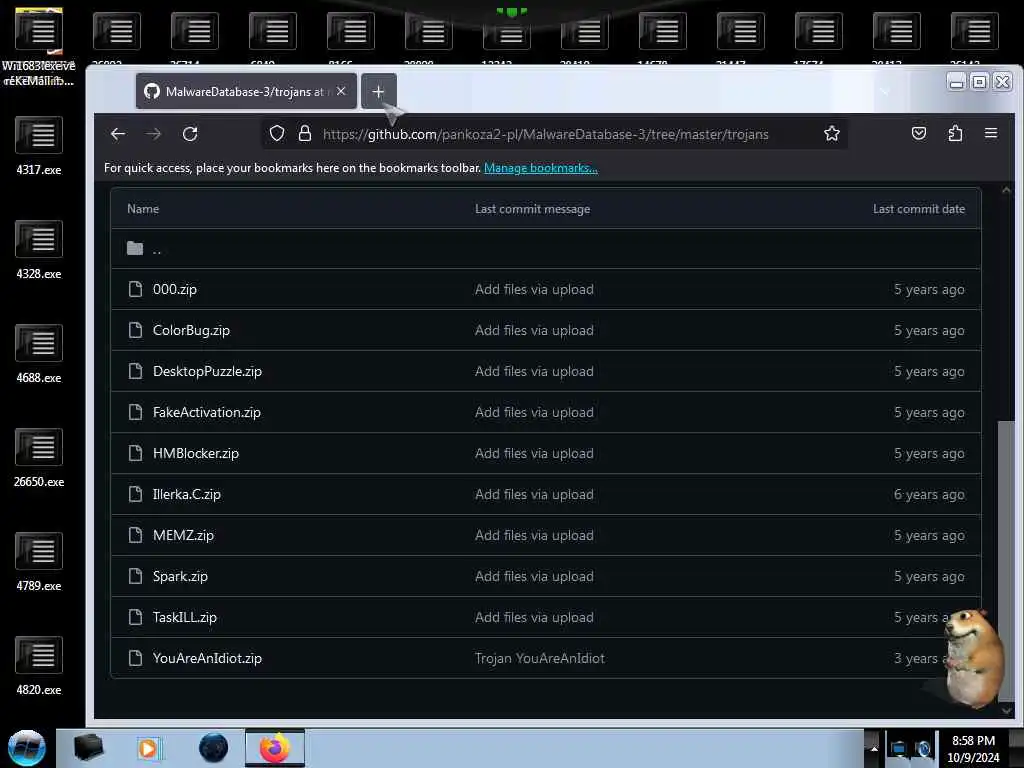Open Illerka.C.zip file
The image size is (1024, 768).
(187, 494)
